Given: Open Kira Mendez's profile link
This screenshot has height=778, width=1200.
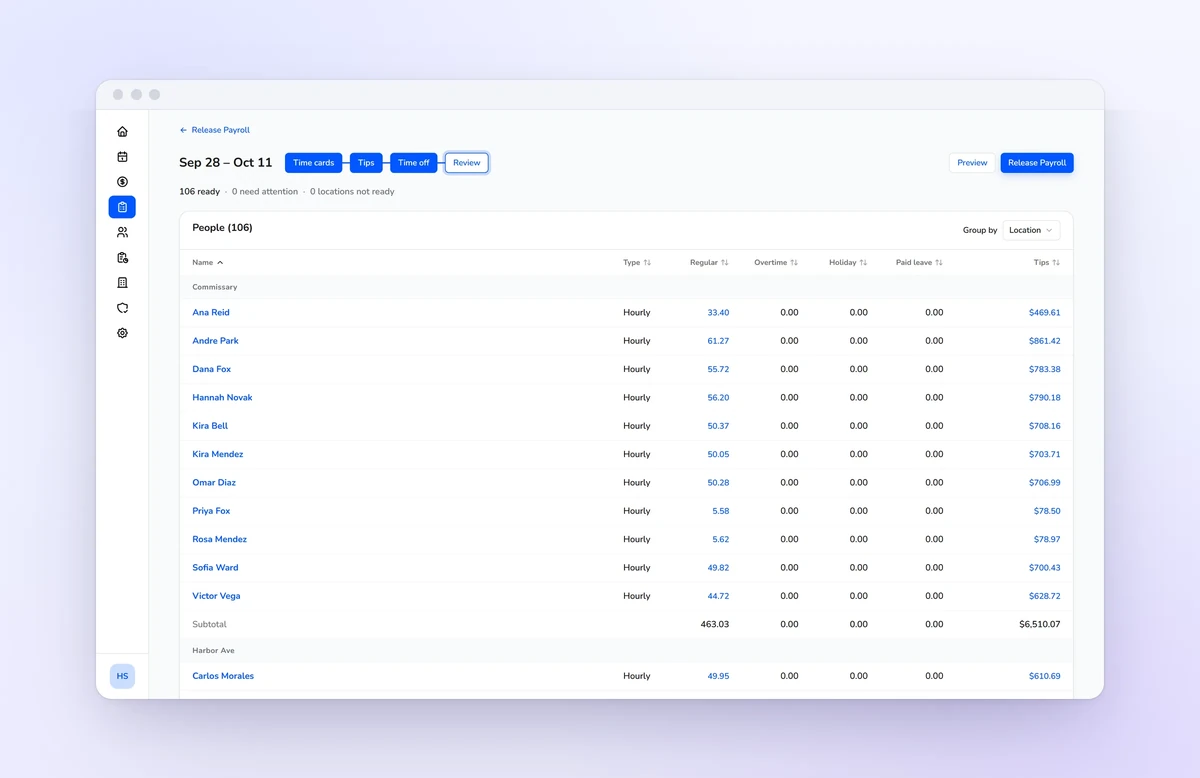Looking at the screenshot, I should [x=218, y=454].
